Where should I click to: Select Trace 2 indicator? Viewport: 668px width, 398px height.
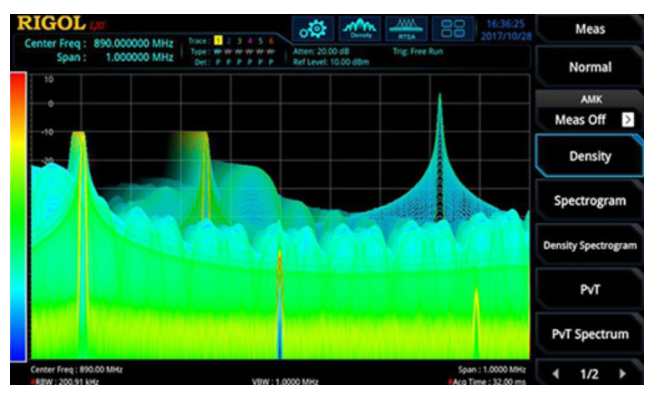[x=229, y=41]
